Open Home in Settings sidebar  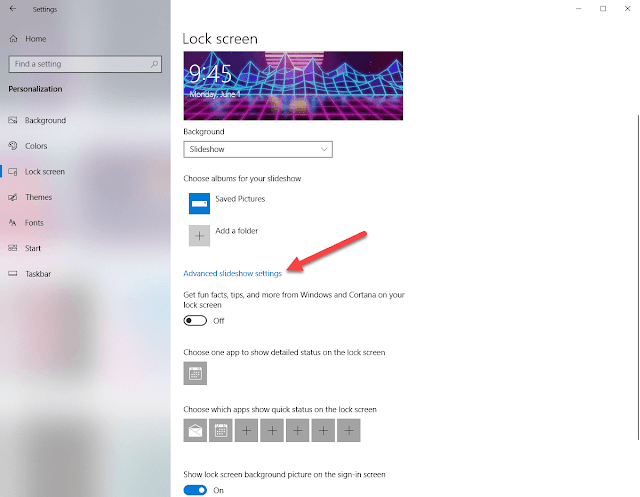click(36, 39)
